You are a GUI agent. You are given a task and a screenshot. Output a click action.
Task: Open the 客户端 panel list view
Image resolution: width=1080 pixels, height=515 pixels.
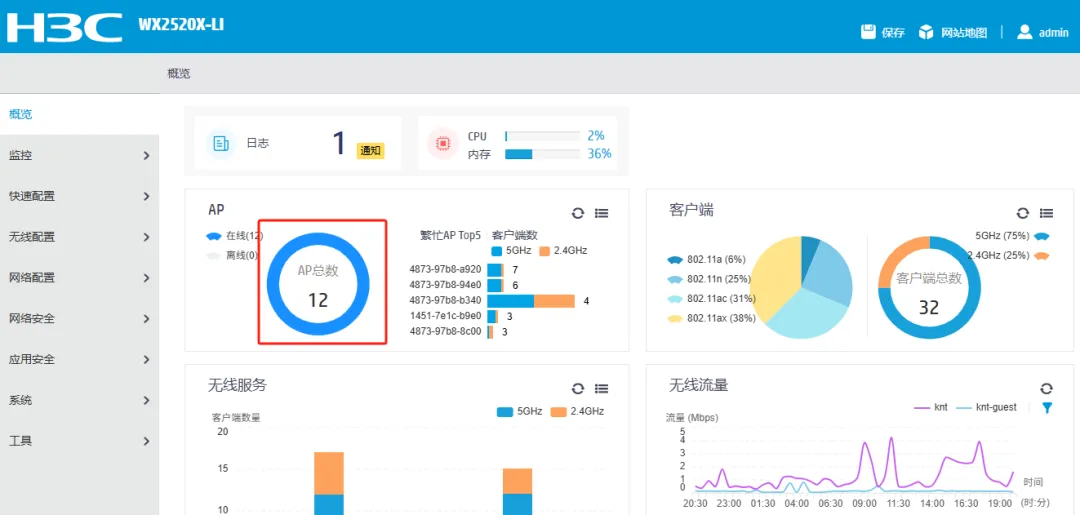coord(1046,213)
